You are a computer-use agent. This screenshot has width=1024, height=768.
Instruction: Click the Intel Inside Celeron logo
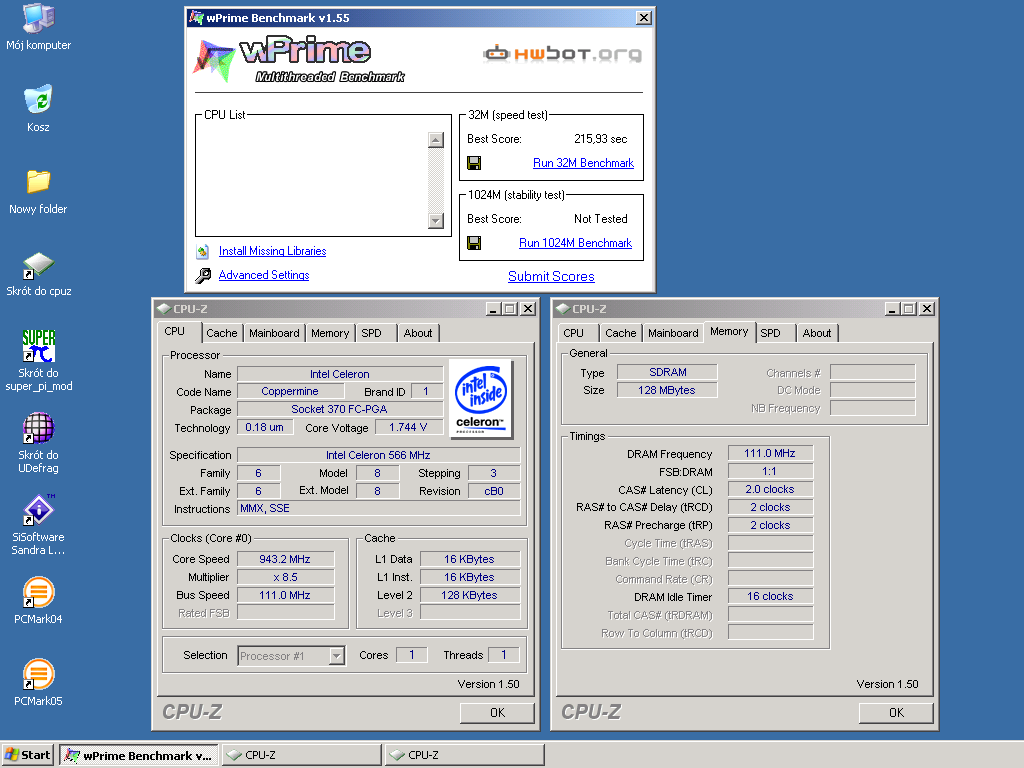pyautogui.click(x=481, y=399)
